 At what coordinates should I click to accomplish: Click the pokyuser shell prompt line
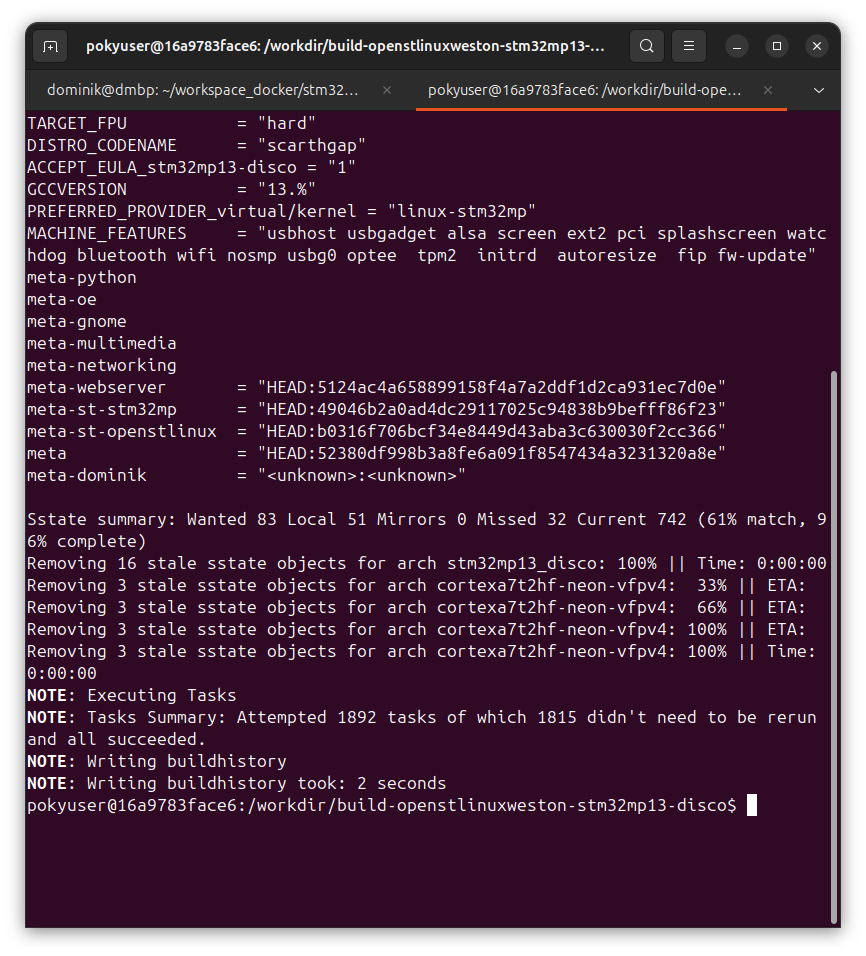(392, 805)
